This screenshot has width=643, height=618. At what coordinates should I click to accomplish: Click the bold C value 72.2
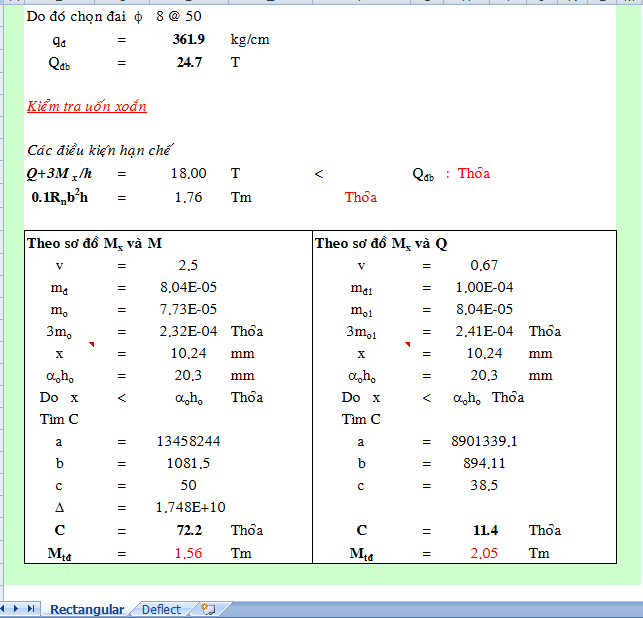[x=188, y=530]
